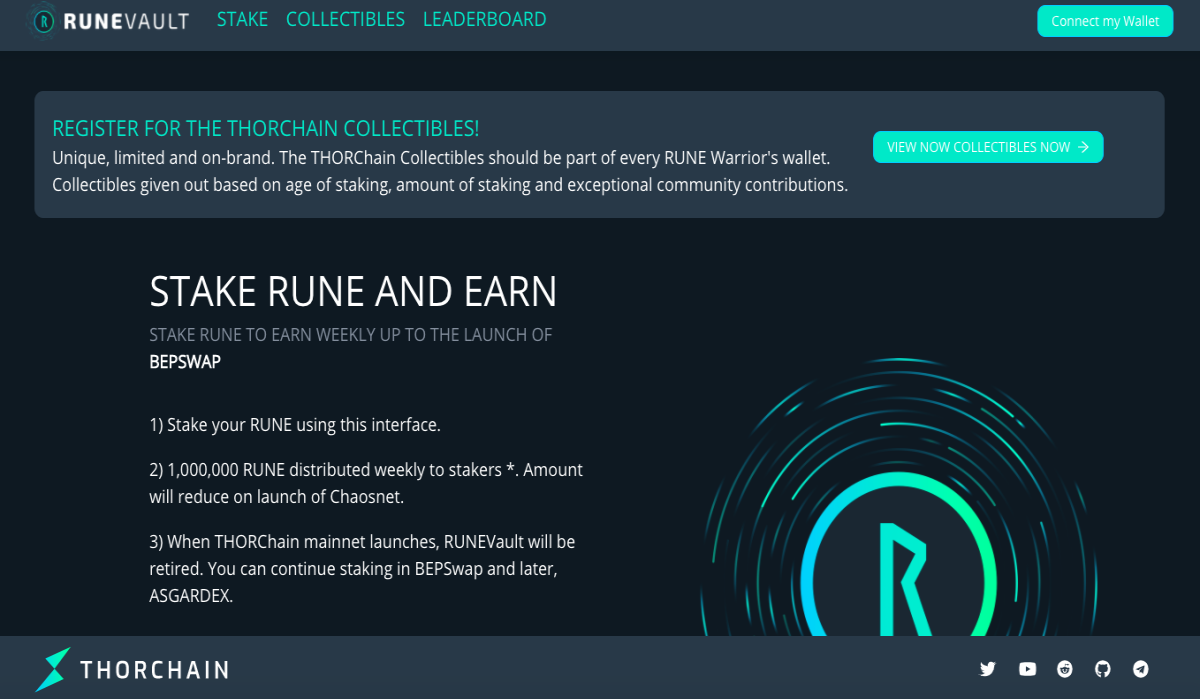Open the COLLECTIBLES nav item

[345, 19]
